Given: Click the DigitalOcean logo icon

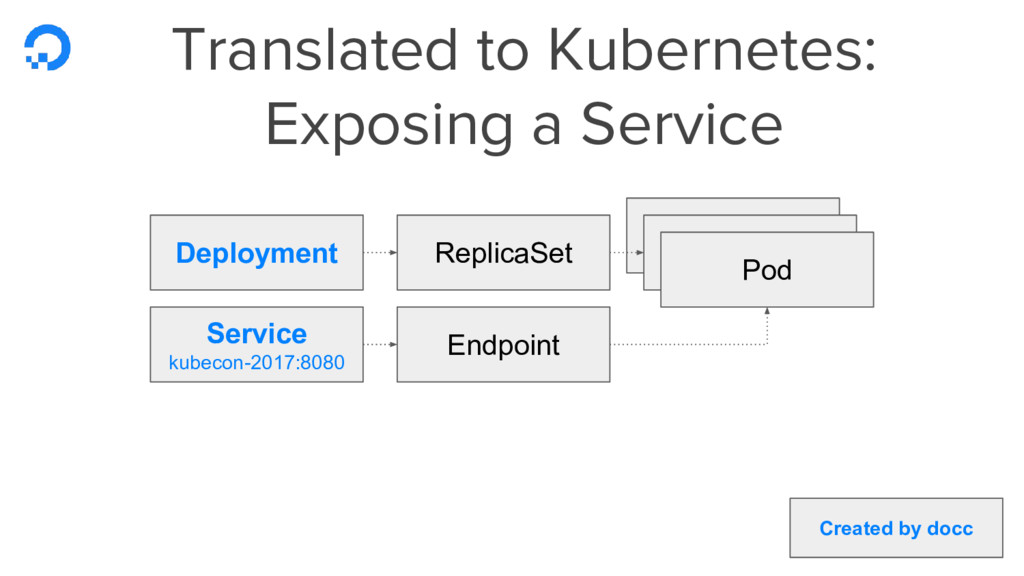Looking at the screenshot, I should [x=47, y=47].
